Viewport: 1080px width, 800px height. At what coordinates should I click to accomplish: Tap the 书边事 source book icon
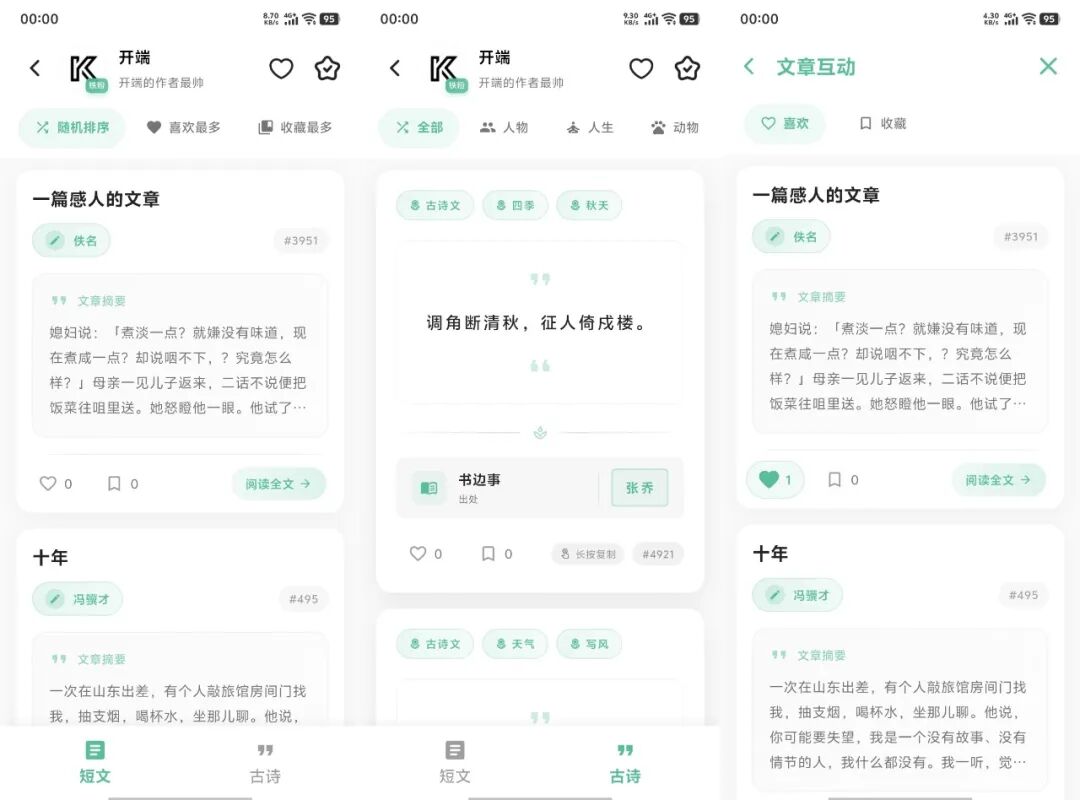point(428,488)
